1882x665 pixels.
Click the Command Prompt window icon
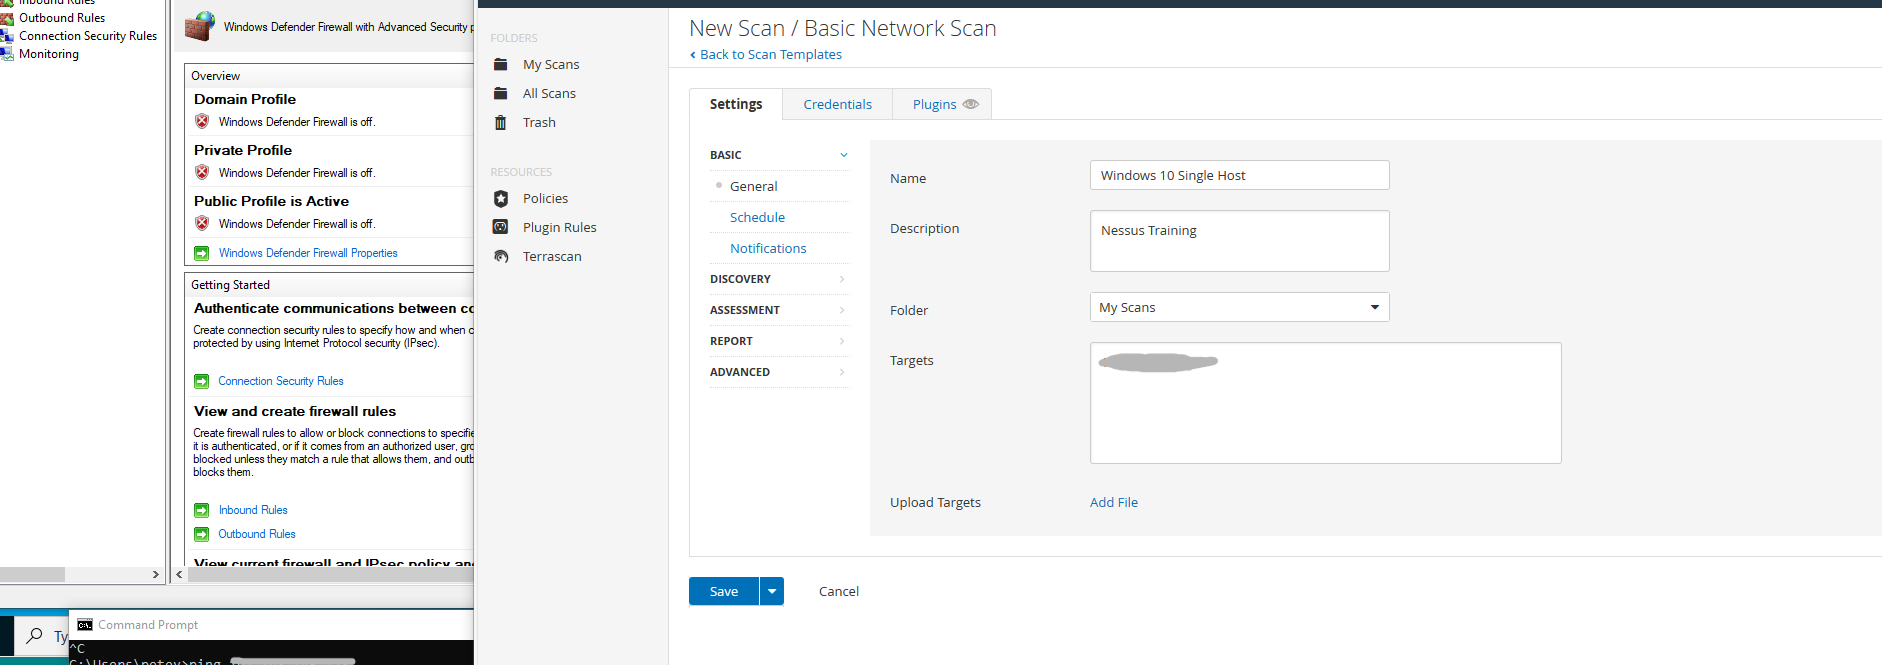point(85,625)
